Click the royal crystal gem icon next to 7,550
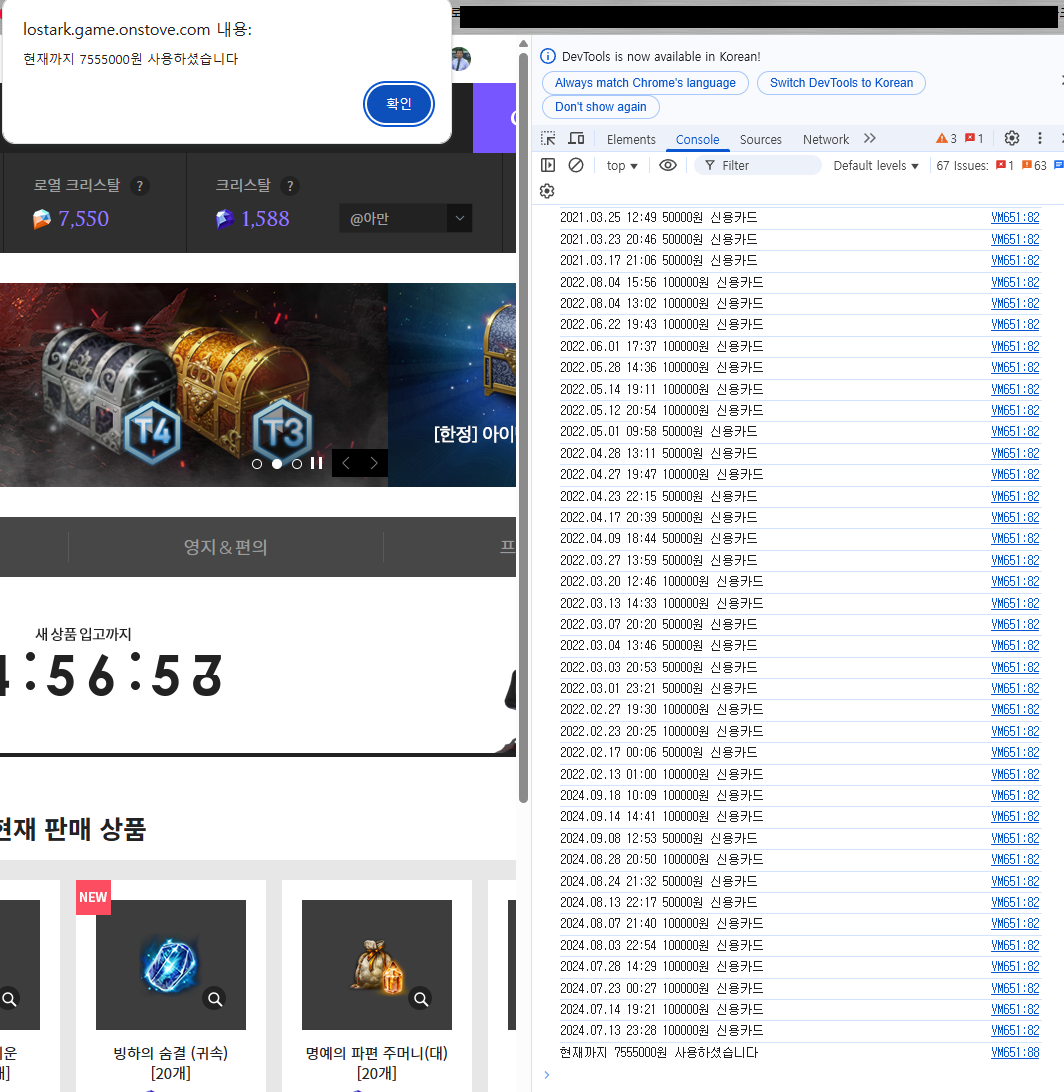Screen dimensions: 1064x1092 tap(42, 219)
